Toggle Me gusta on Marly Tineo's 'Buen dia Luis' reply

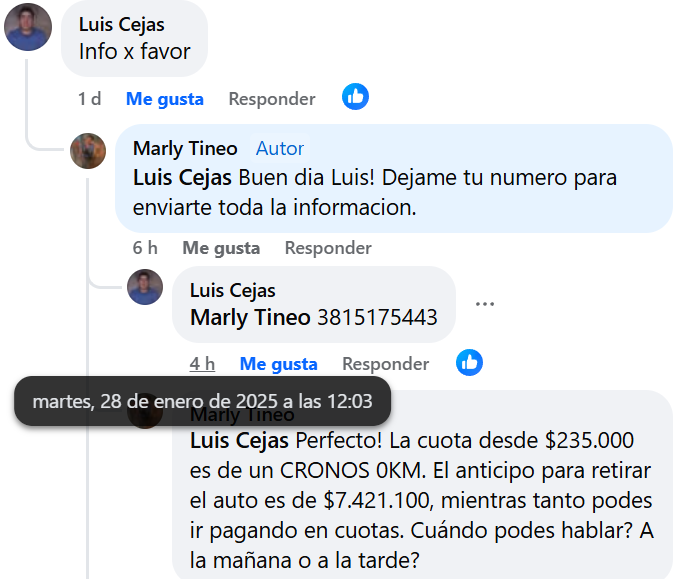click(x=221, y=248)
